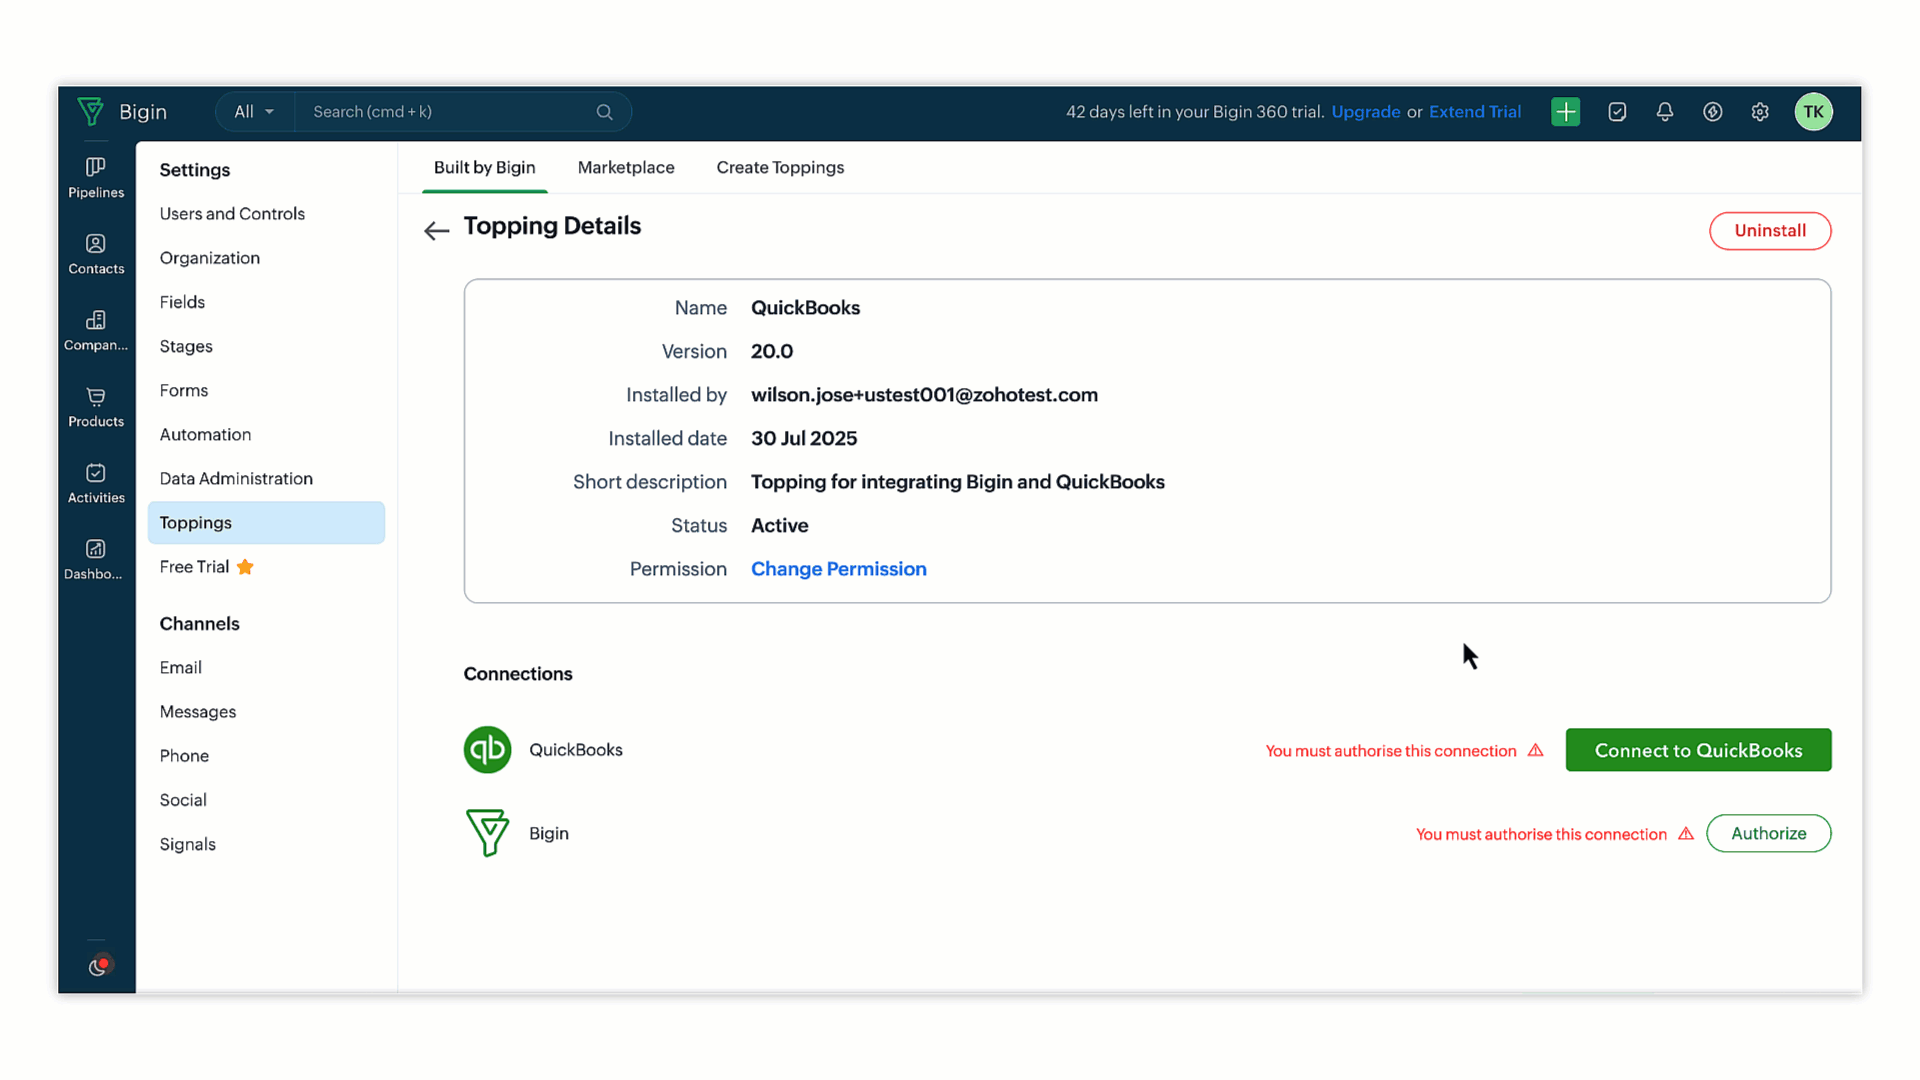Click the Extend Trial link
The height and width of the screenshot is (1080, 1920).
click(1475, 112)
